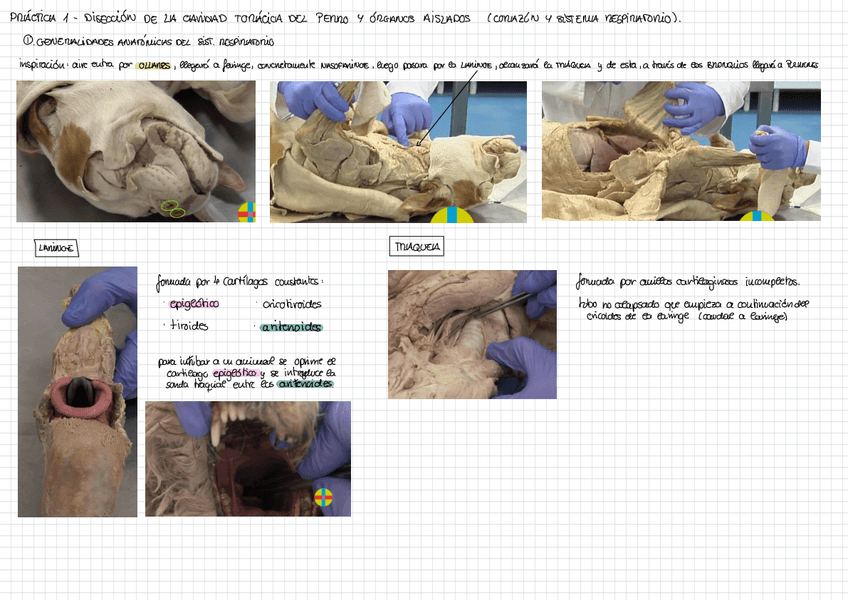Open the trachea dissection photo
This screenshot has height=600, width=848.
pyautogui.click(x=472, y=335)
